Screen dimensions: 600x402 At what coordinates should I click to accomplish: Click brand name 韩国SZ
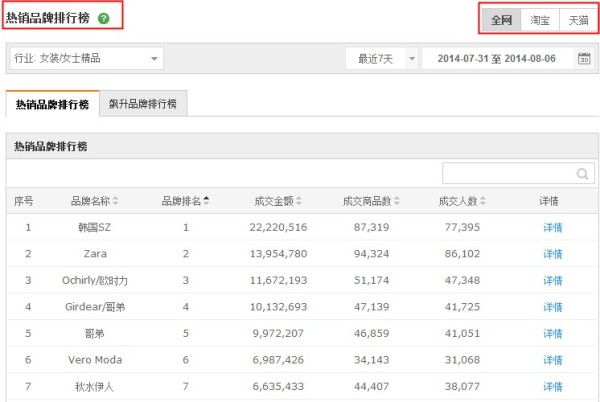(x=95, y=228)
